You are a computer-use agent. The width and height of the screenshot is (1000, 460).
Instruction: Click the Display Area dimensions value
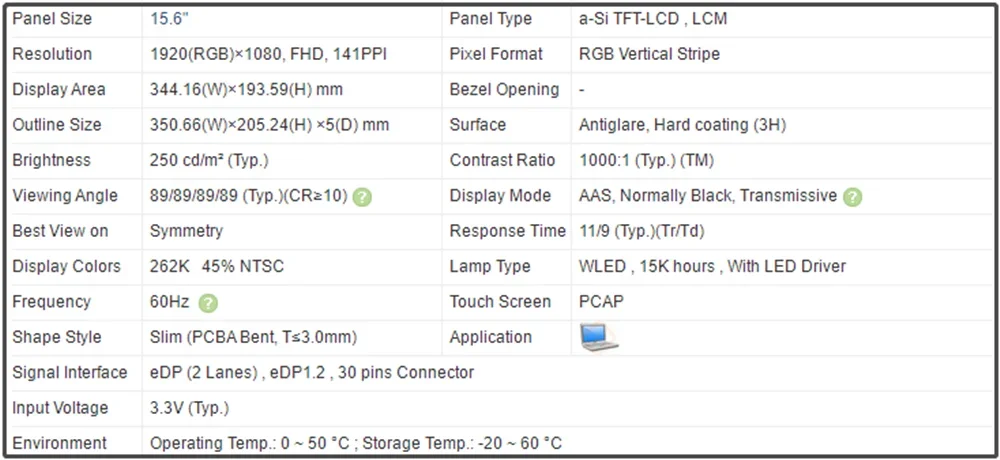(x=246, y=90)
